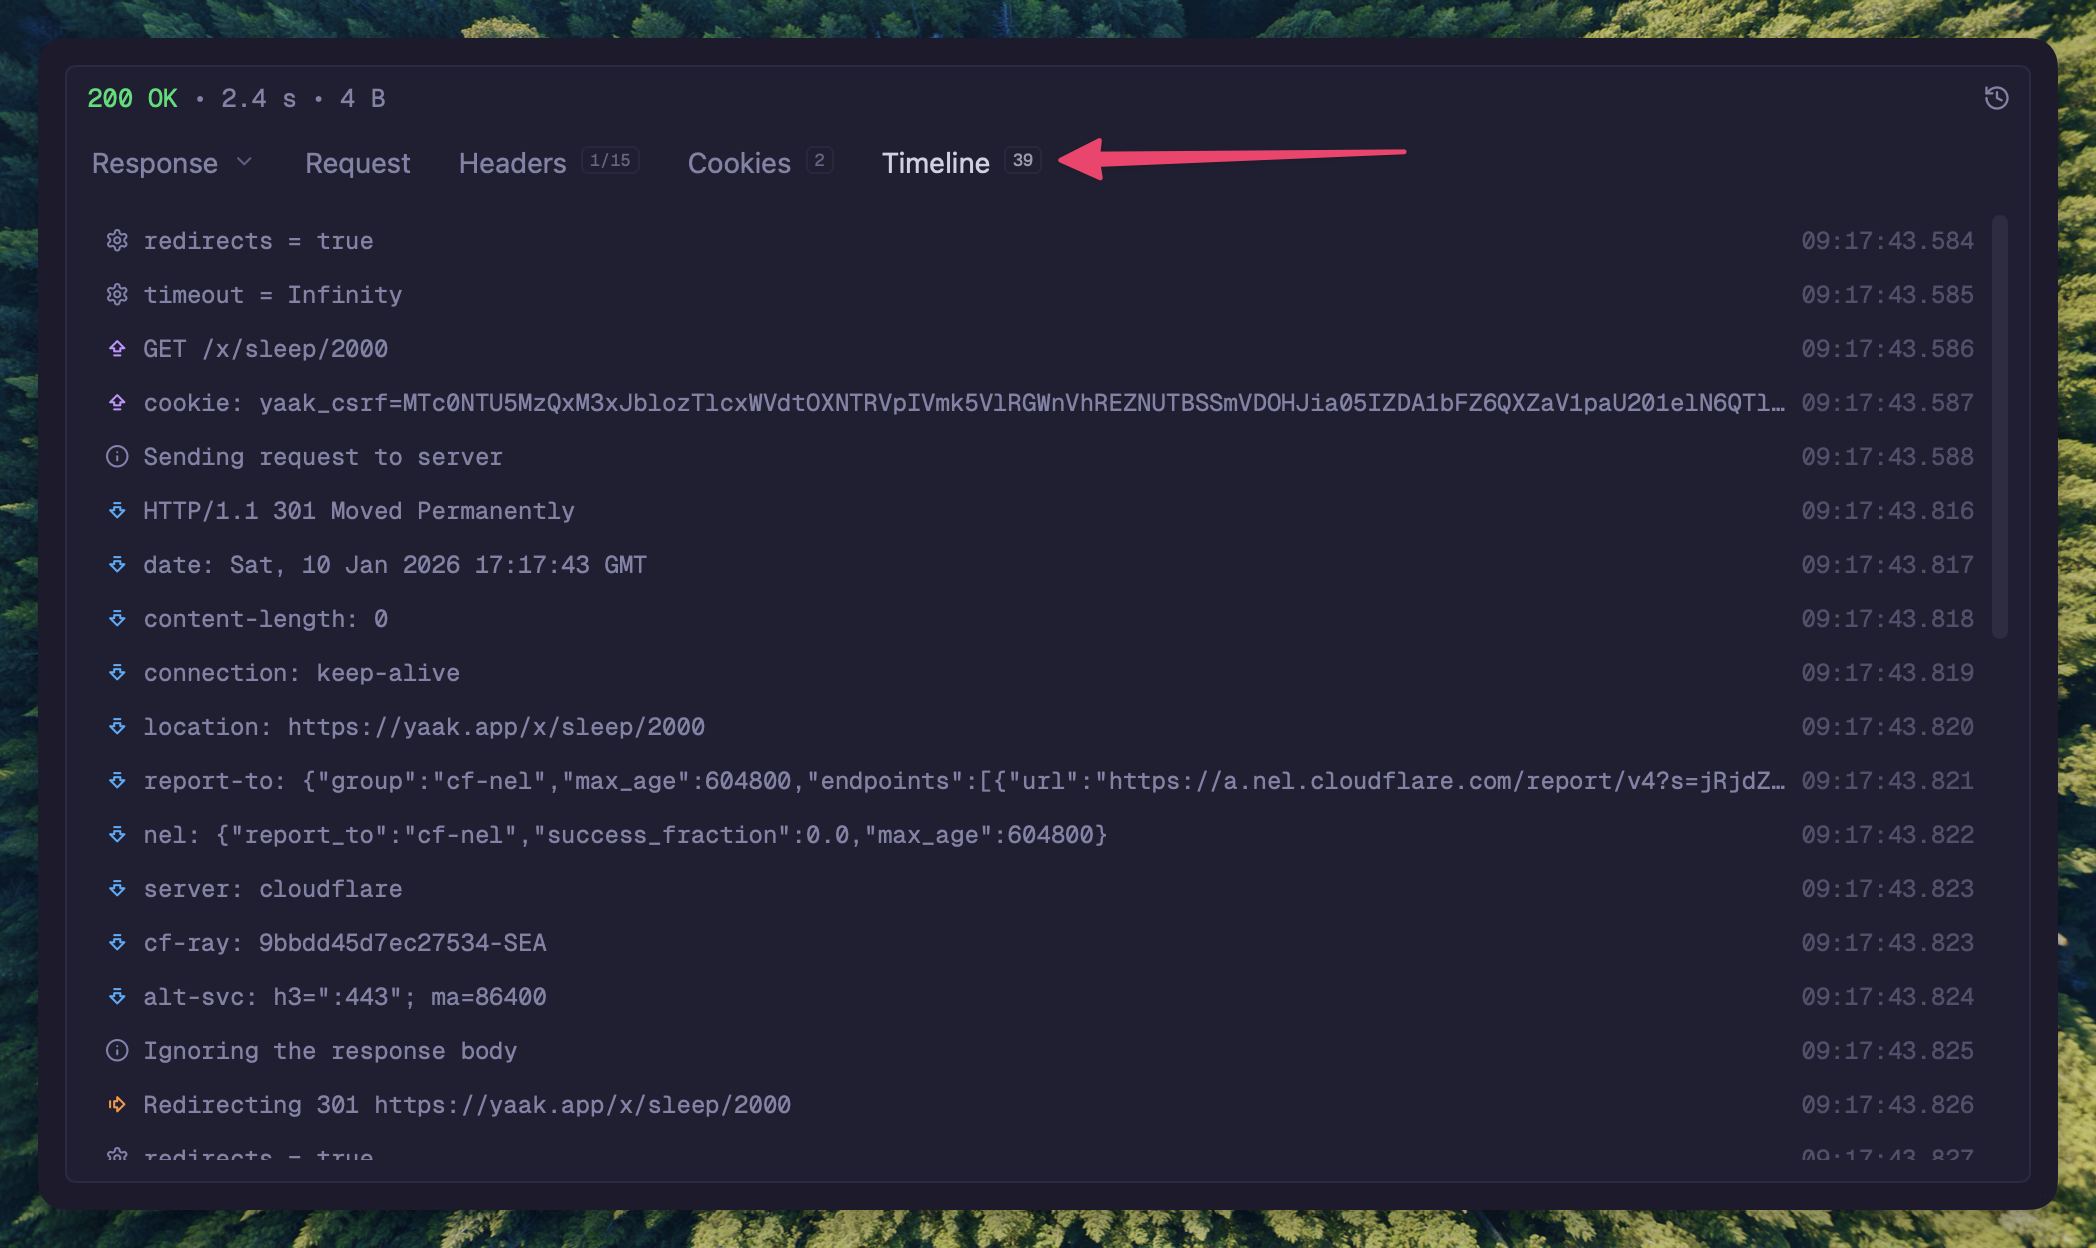
Task: Click gear icon beside timeout = Infinity
Action: 117,295
